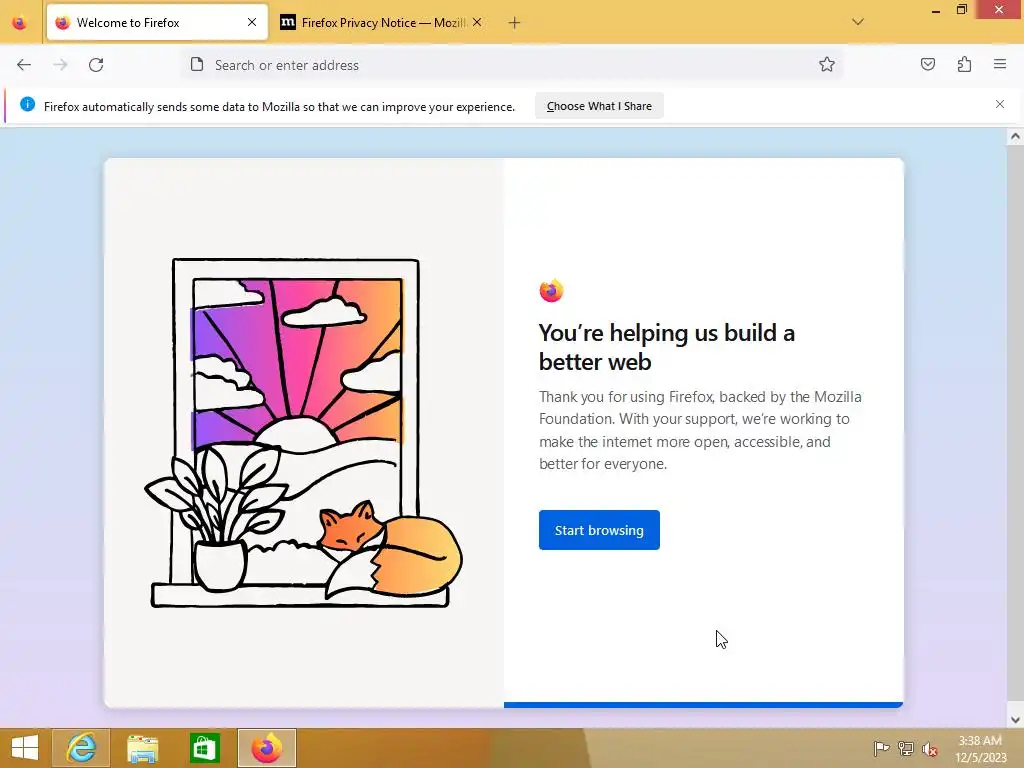Click the fox window illustration
1024x768 pixels.
coord(303,433)
